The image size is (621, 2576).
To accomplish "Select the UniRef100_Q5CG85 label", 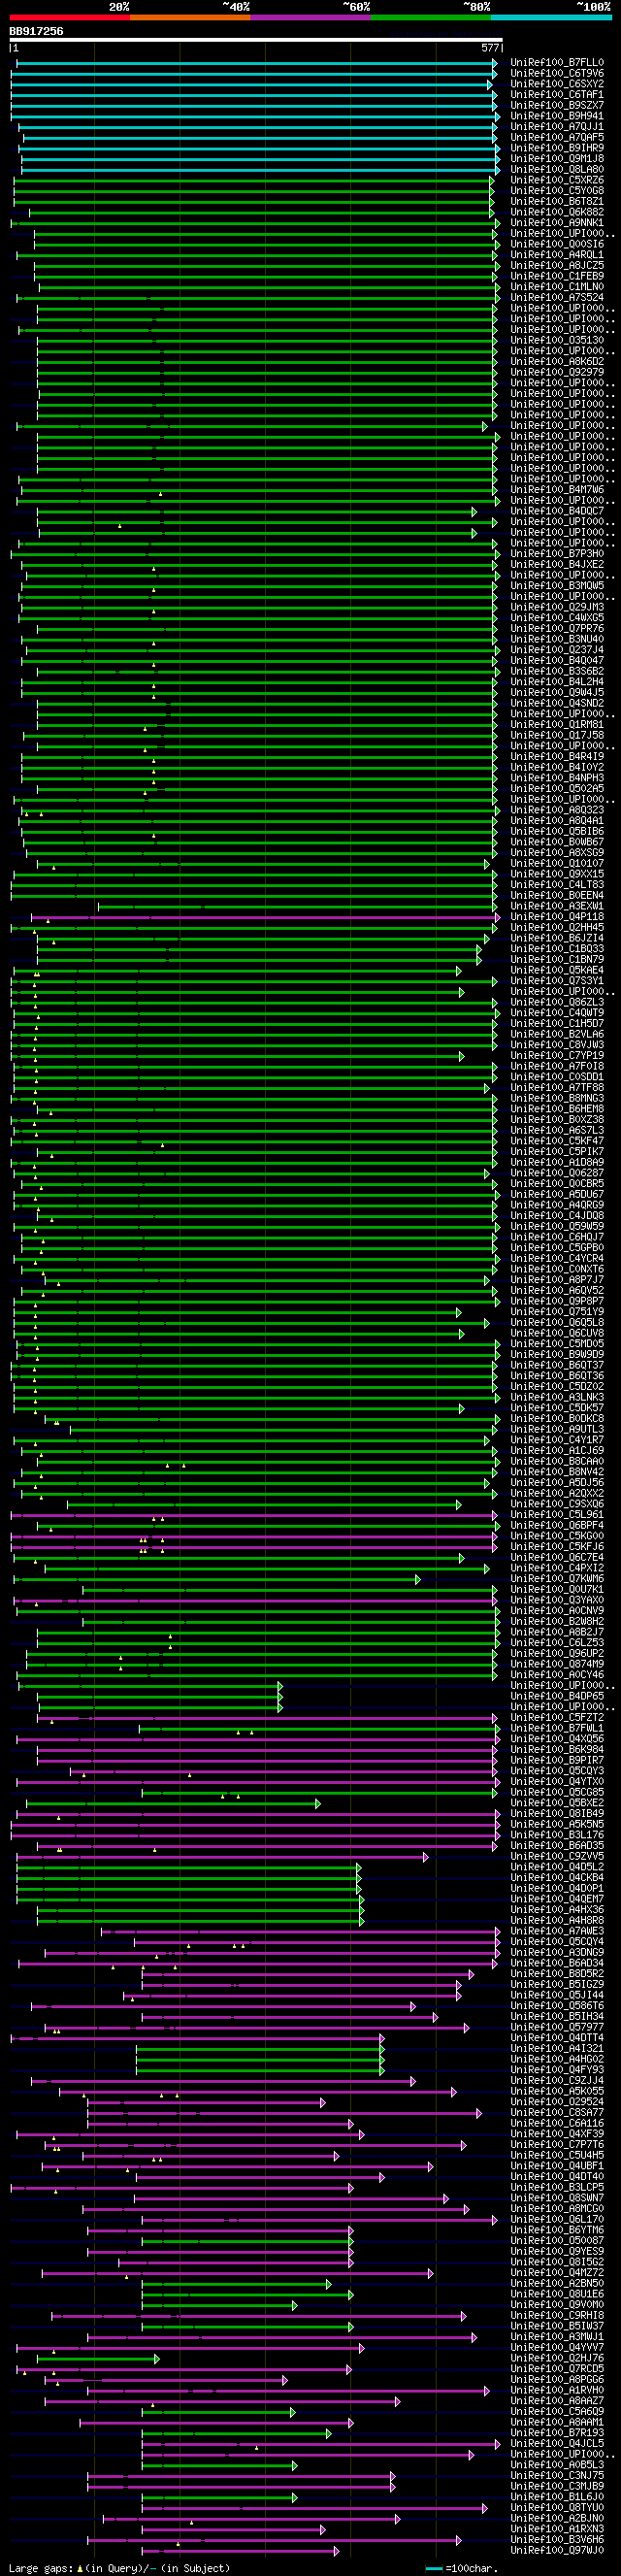I will pyautogui.click(x=557, y=1792).
